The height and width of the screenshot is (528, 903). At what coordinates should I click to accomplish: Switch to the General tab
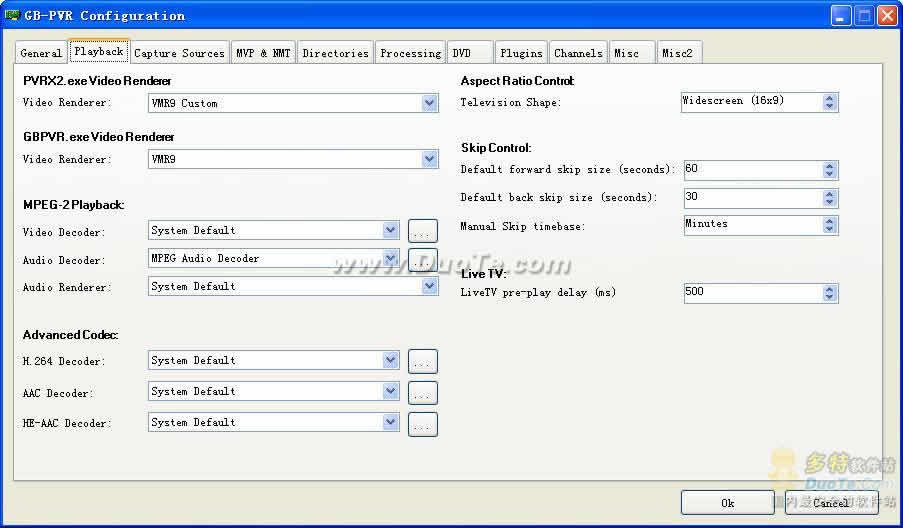[40, 52]
